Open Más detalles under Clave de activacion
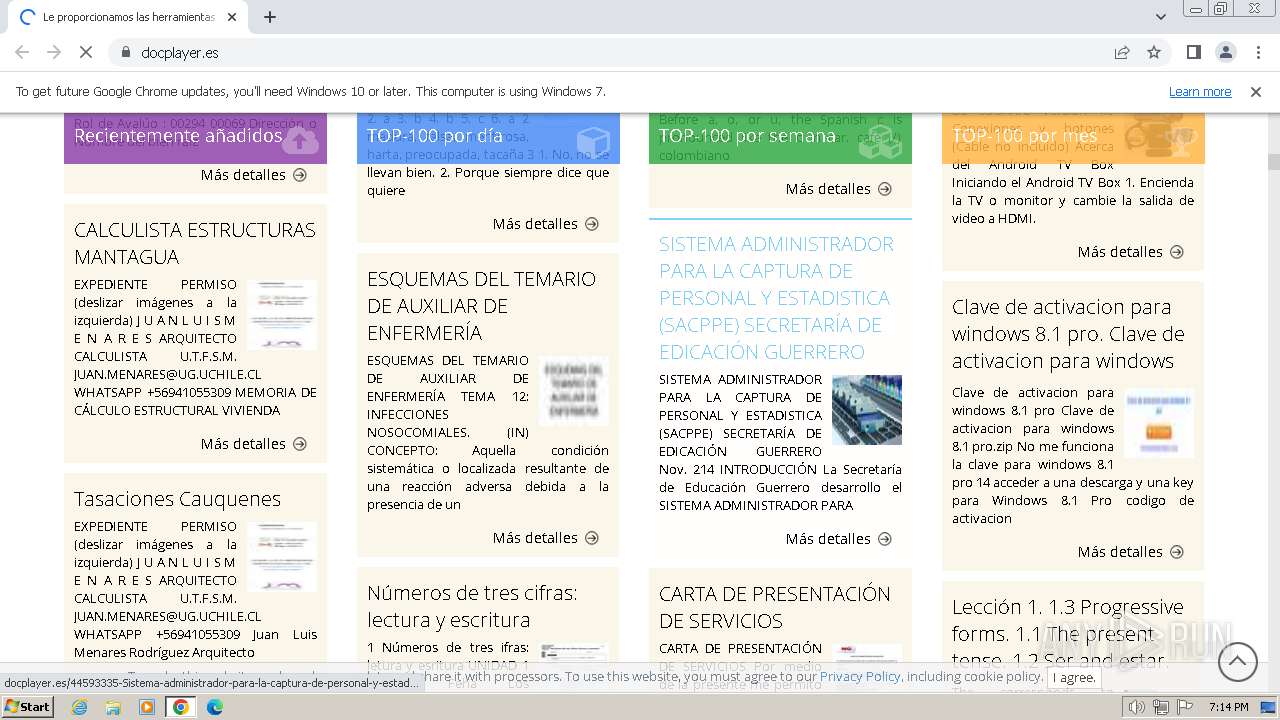This screenshot has width=1280, height=720. click(1131, 552)
